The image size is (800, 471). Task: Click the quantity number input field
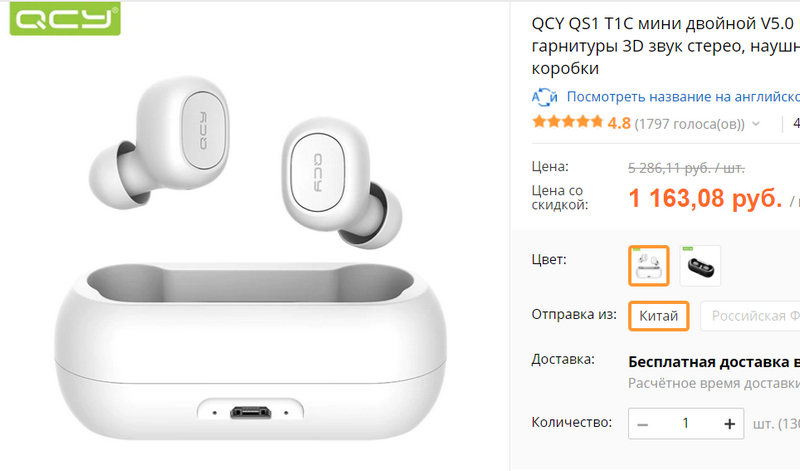pos(686,424)
